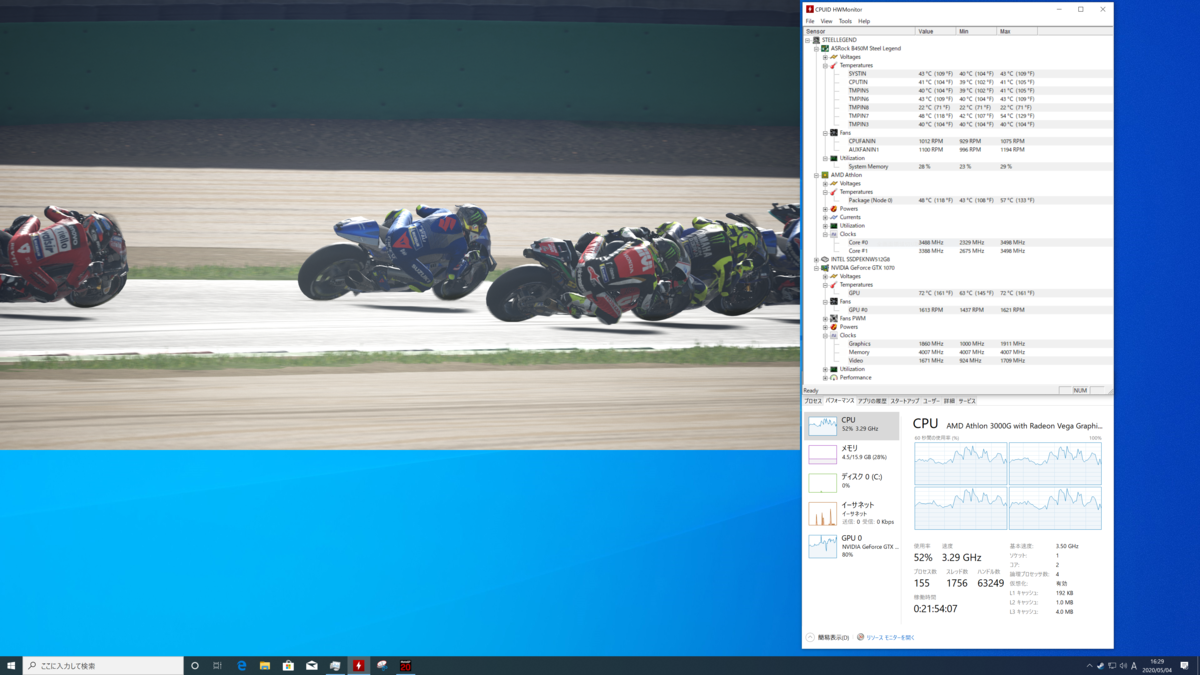Image resolution: width=1200 pixels, height=675 pixels.
Task: Collapse the STEELLEGEND root node
Action: [x=808, y=40]
